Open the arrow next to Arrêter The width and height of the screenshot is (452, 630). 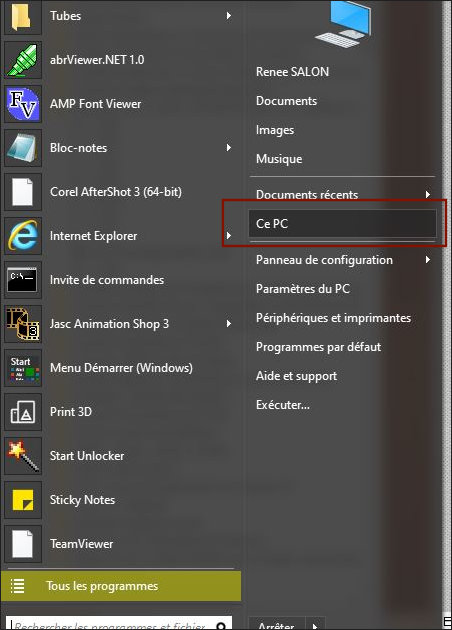(x=315, y=625)
